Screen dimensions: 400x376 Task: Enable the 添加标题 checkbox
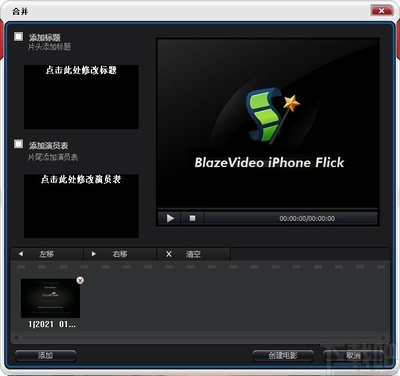[19, 36]
